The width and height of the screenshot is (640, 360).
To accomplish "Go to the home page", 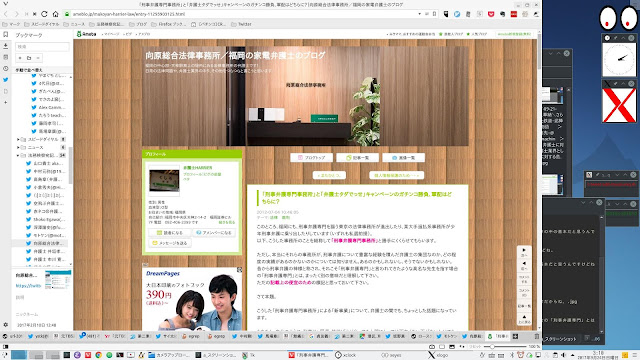I will tap(56, 14).
